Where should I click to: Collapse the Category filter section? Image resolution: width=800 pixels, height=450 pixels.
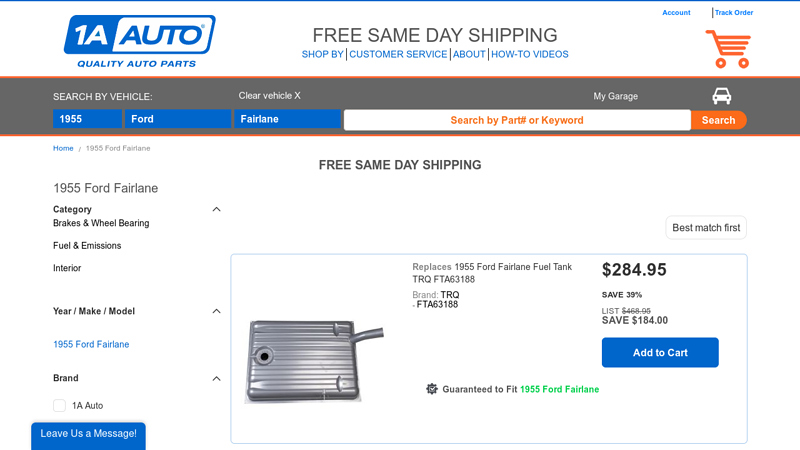(x=217, y=209)
